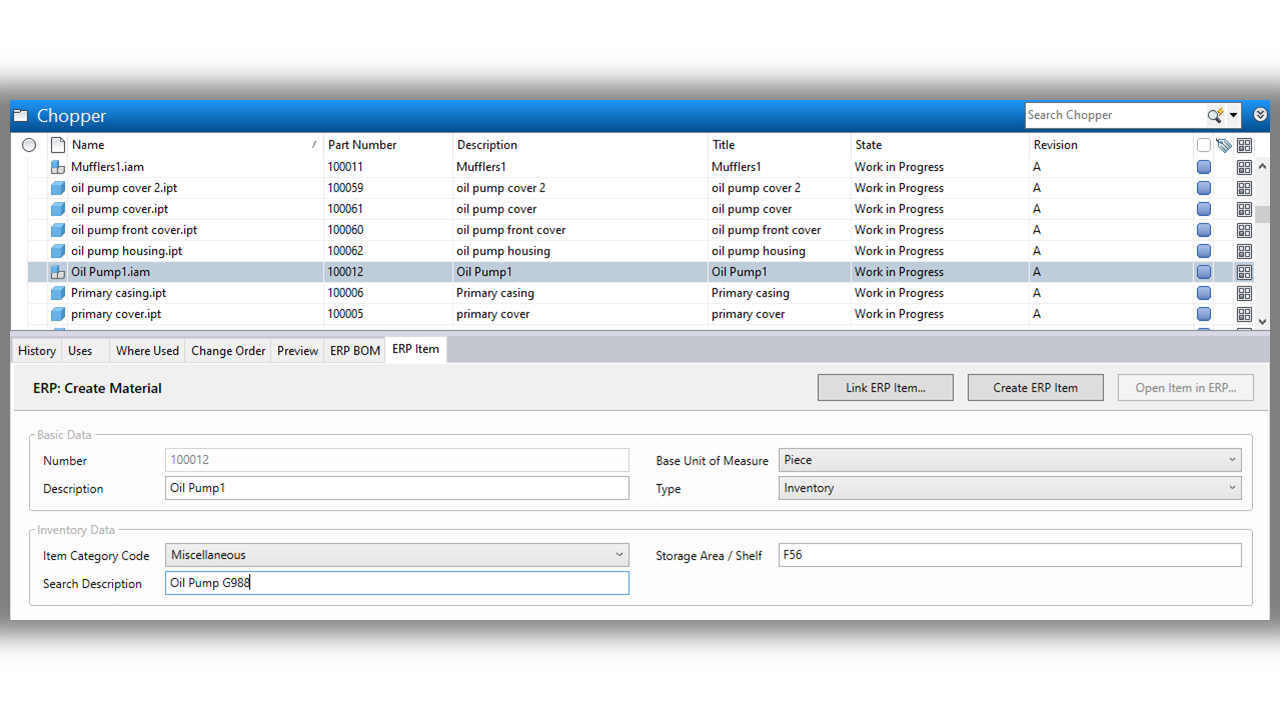The image size is (1280, 720).
Task: Open the Where Used tab
Action: point(147,350)
